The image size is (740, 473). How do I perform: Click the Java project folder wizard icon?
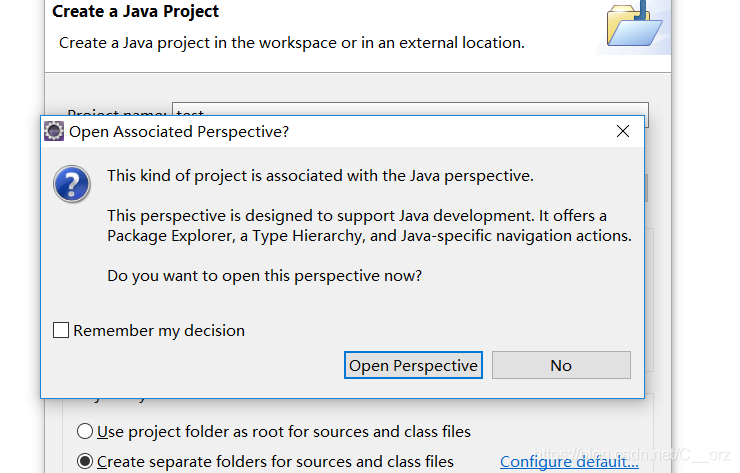pyautogui.click(x=634, y=25)
